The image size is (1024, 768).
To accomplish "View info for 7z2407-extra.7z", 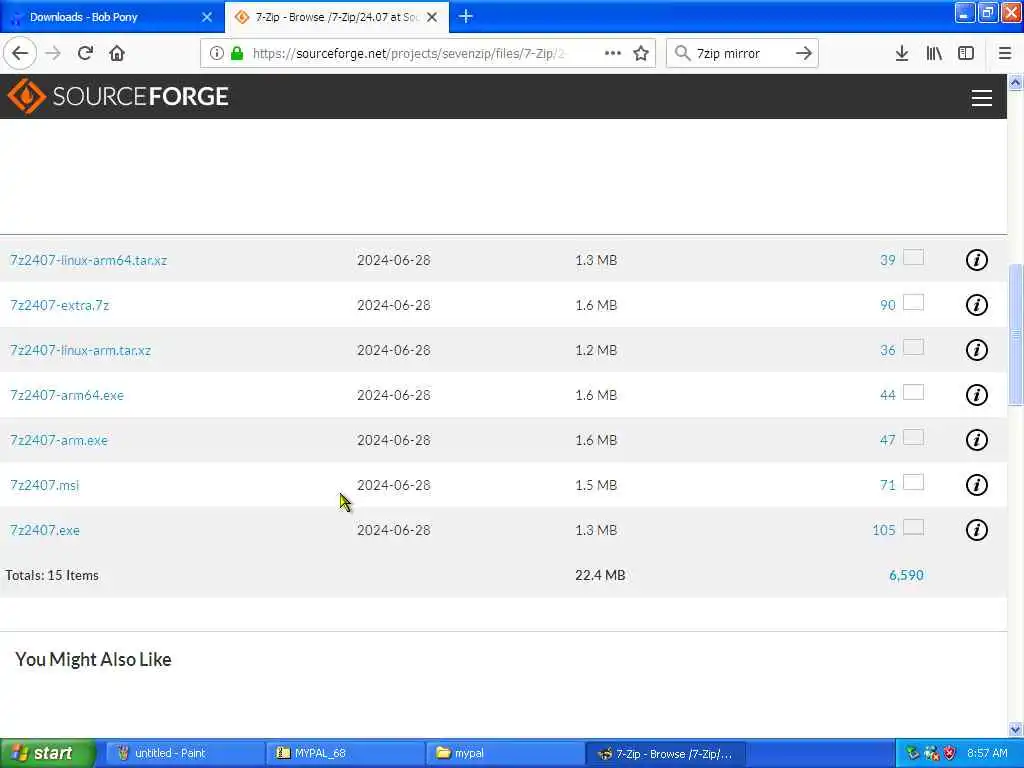I will point(976,305).
